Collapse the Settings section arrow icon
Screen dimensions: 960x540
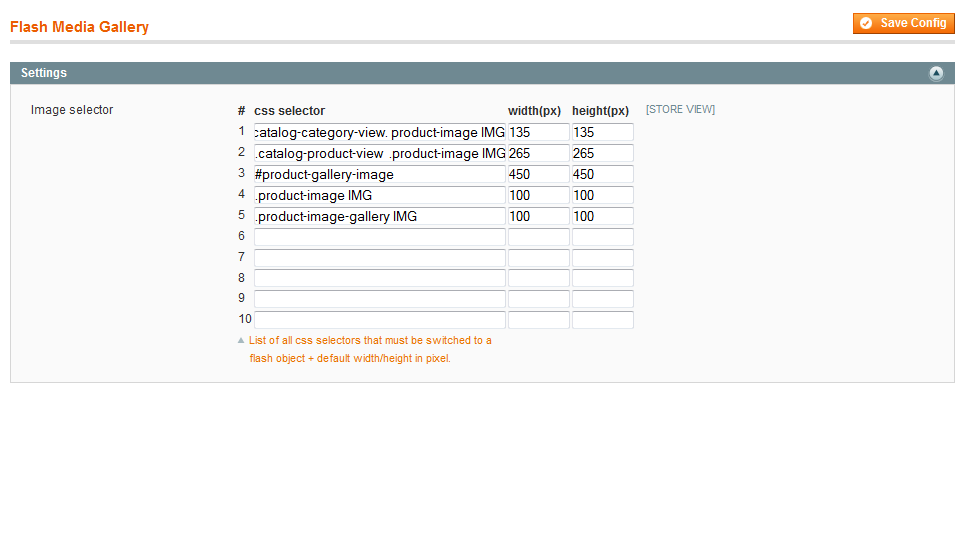coord(936,73)
